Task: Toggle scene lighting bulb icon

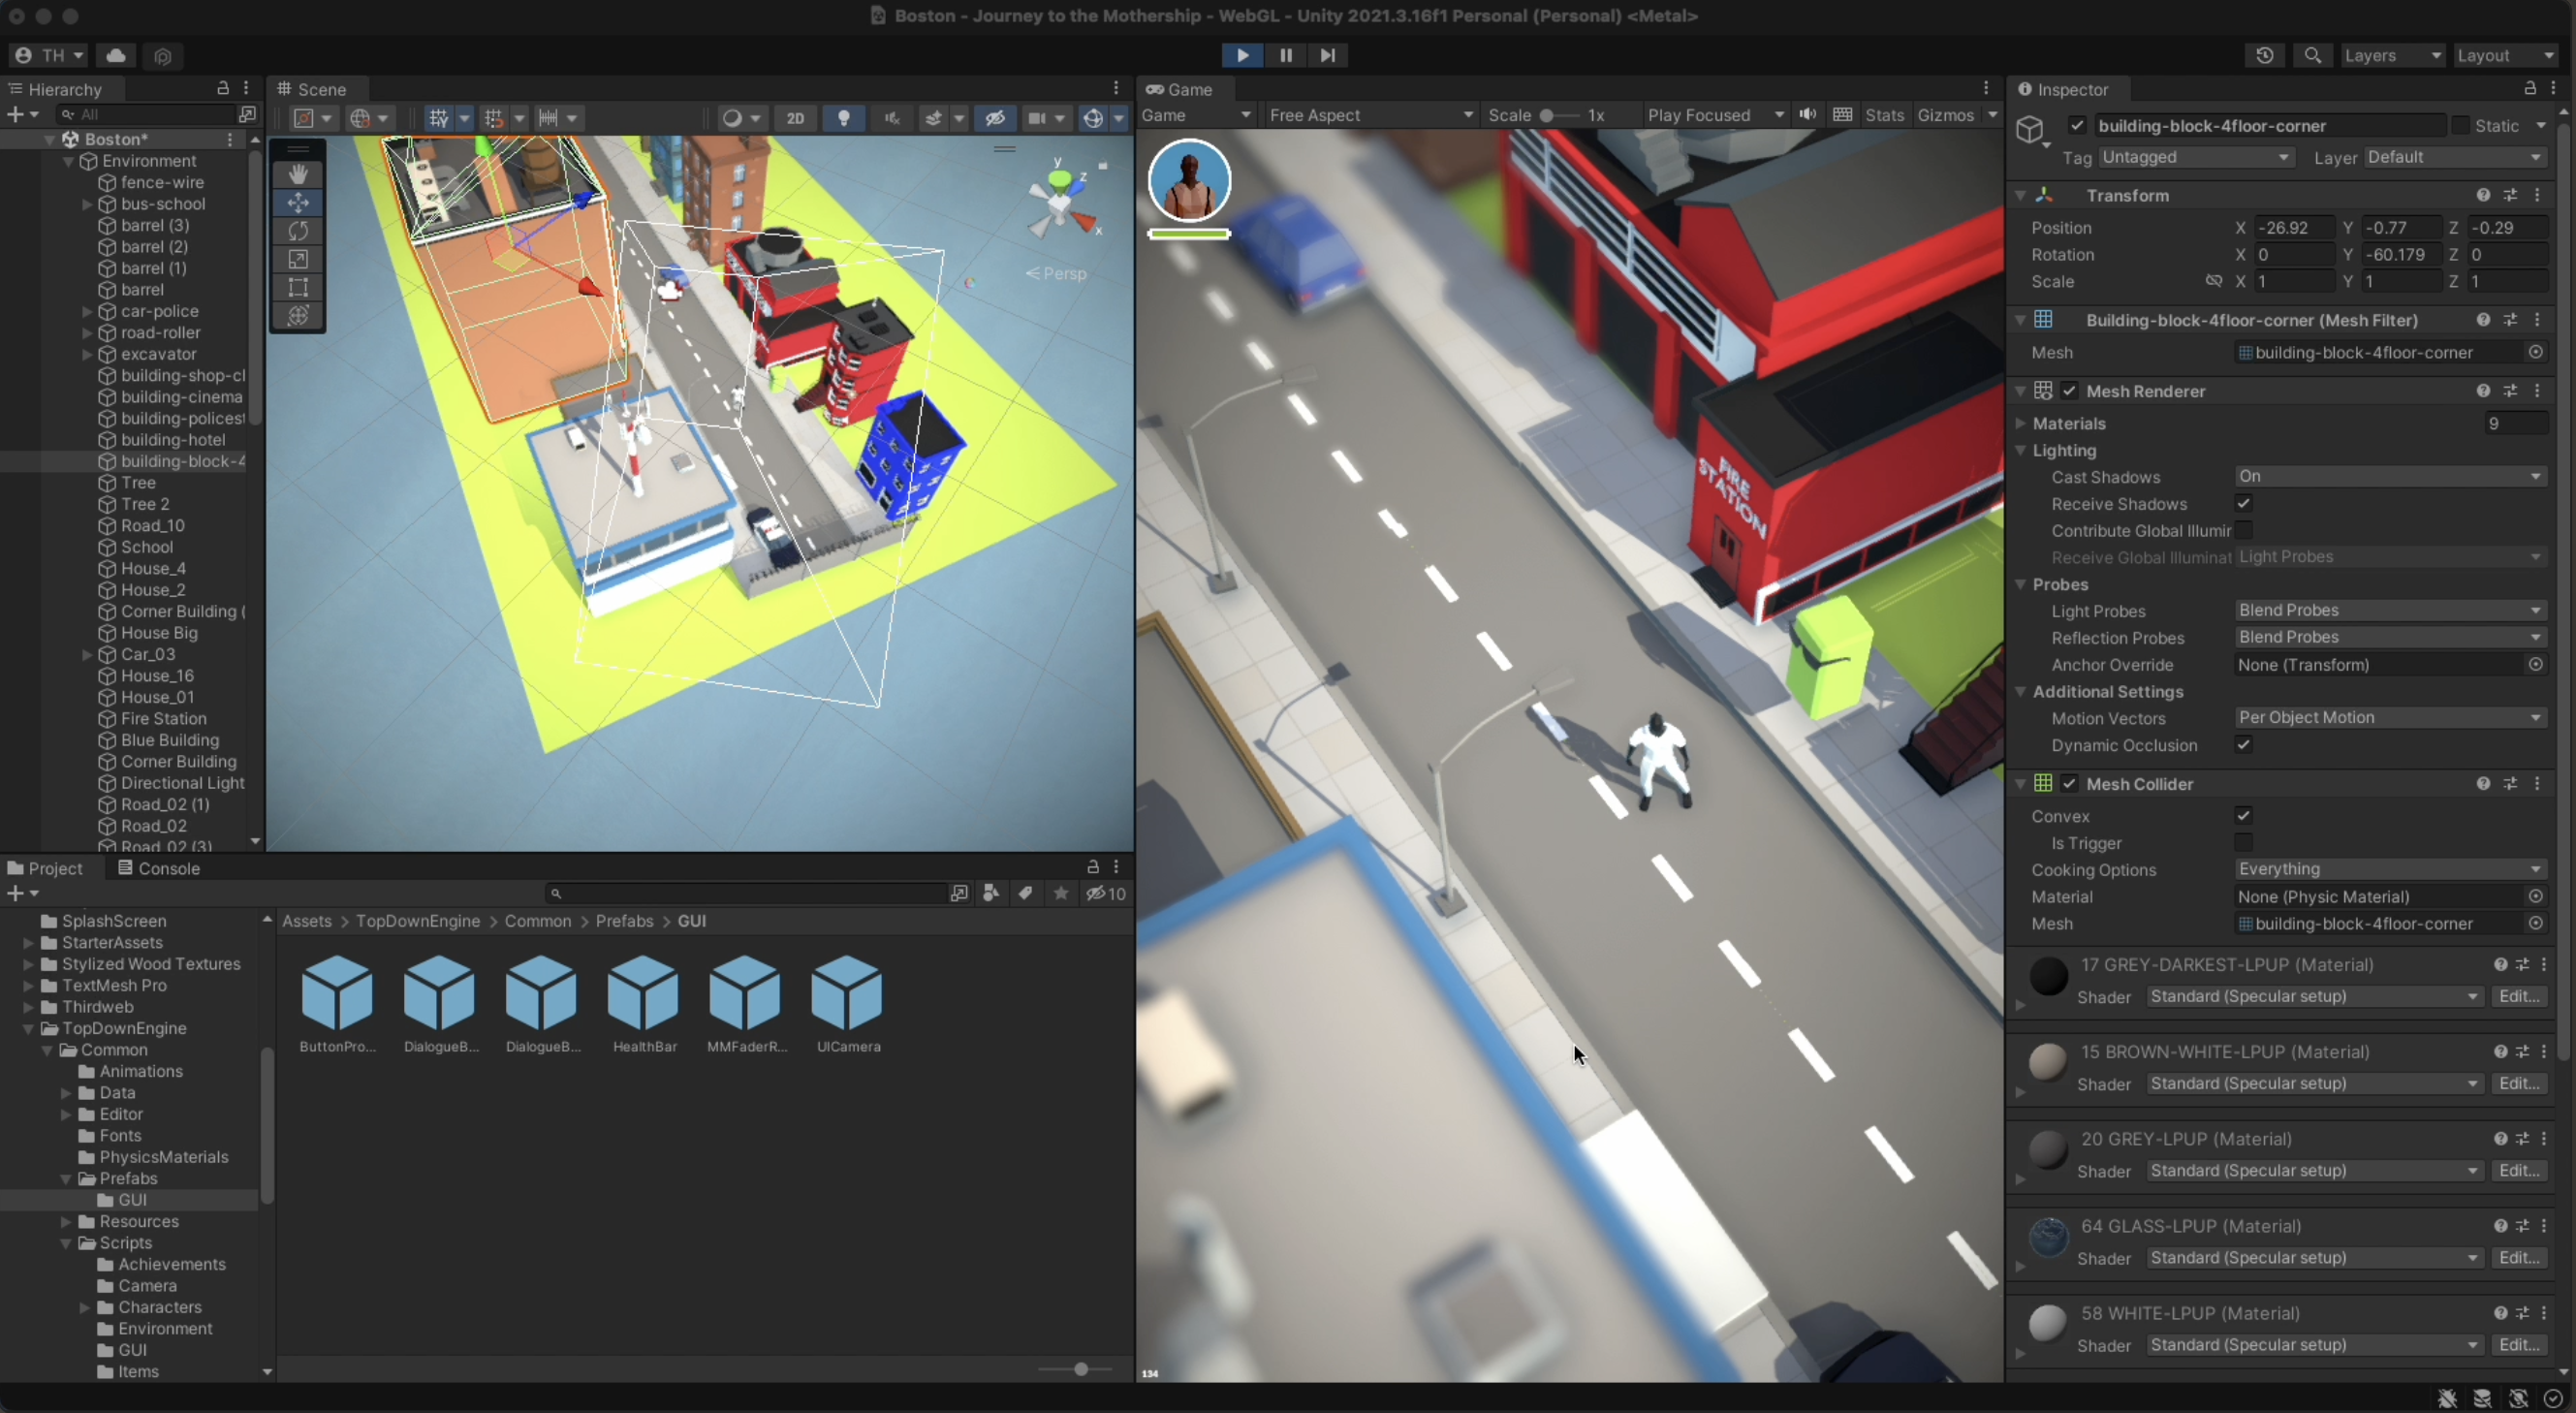Action: [x=843, y=118]
